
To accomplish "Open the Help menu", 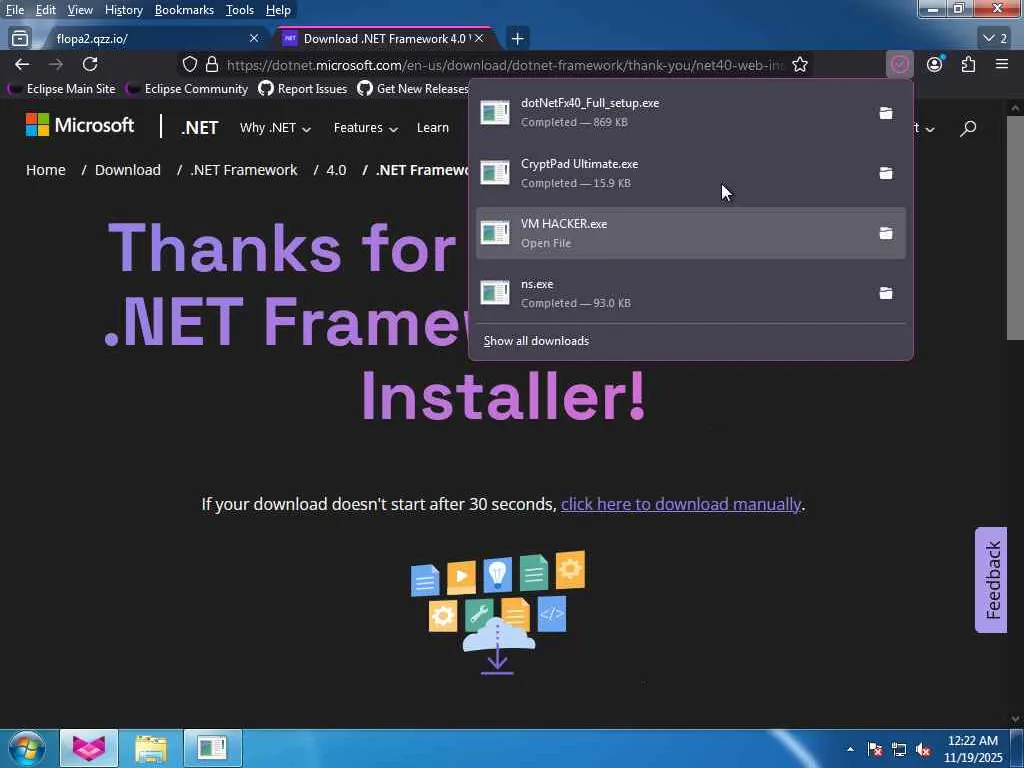I will click(278, 10).
